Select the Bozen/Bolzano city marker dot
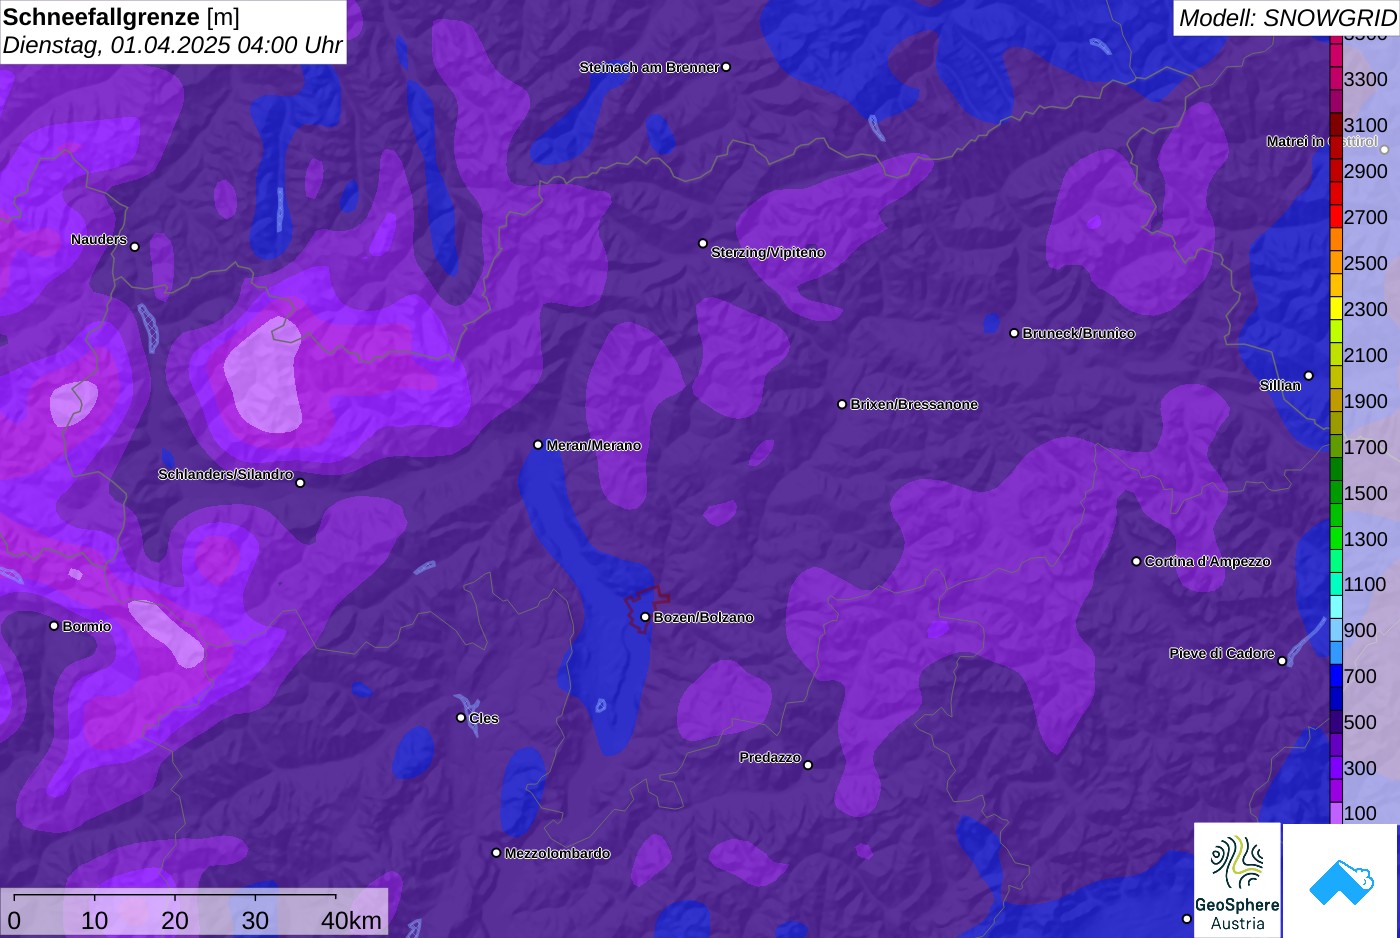 (x=645, y=617)
